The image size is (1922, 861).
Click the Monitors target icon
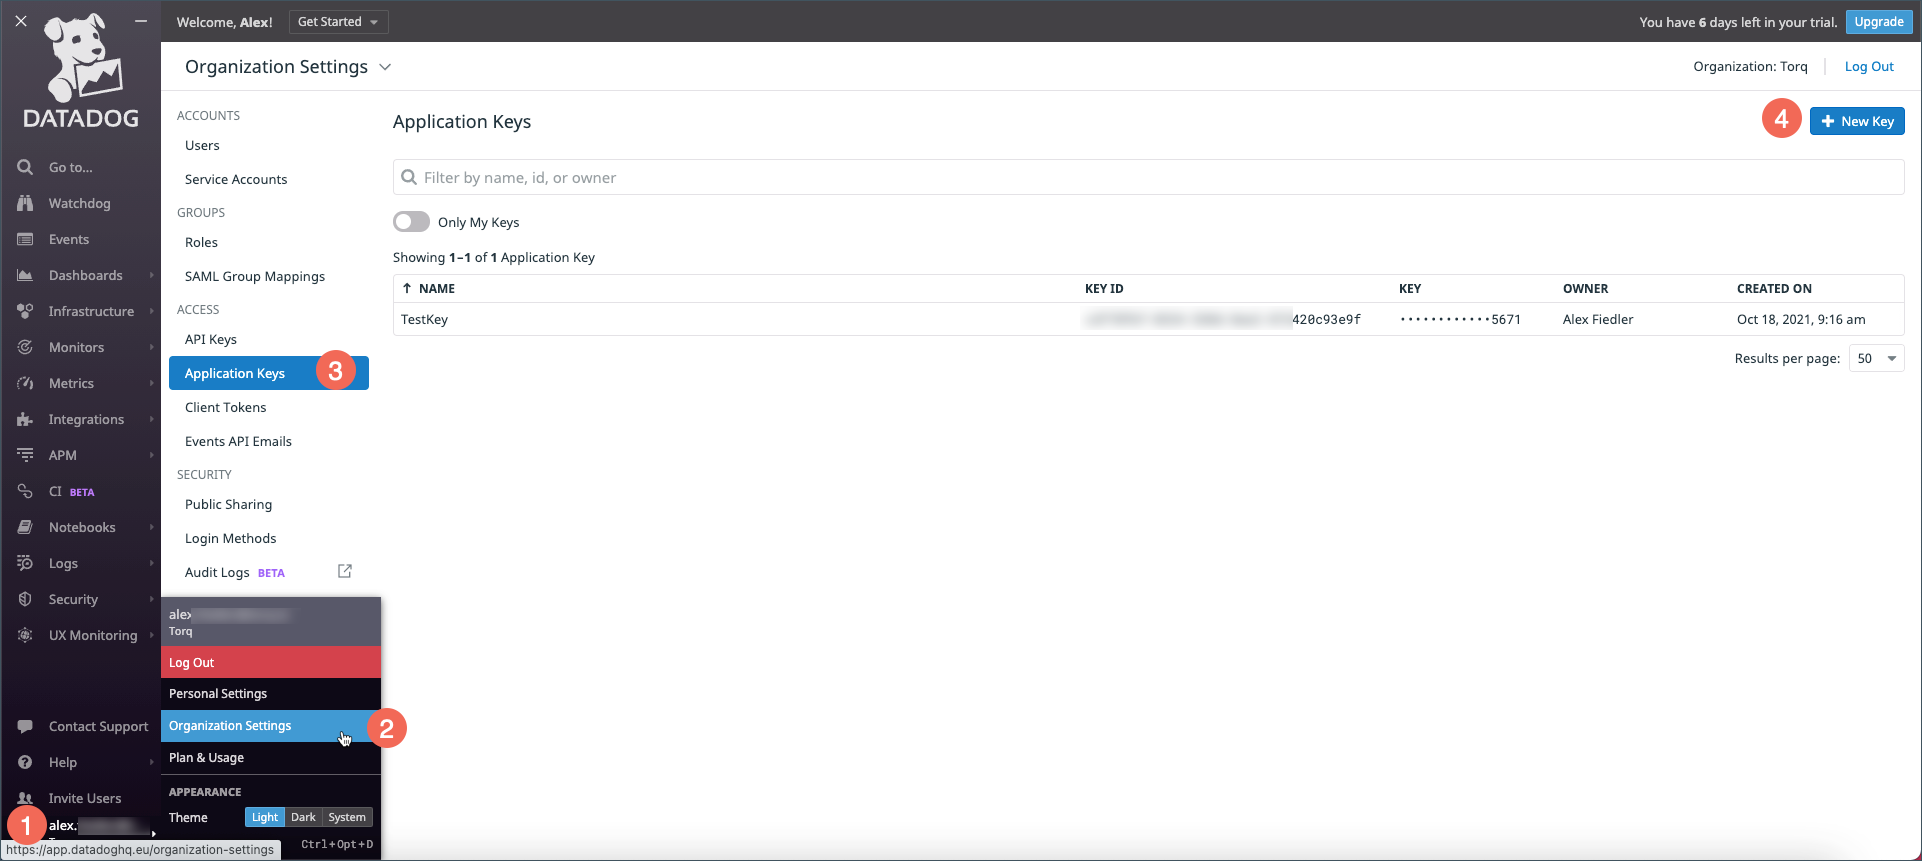25,347
